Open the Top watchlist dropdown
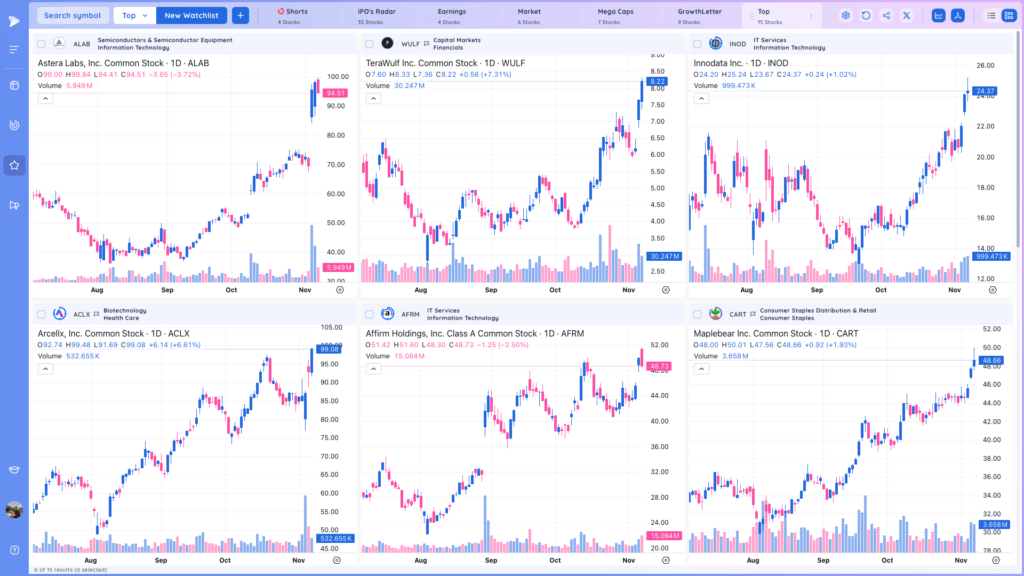This screenshot has width=1024, height=576. (x=135, y=15)
